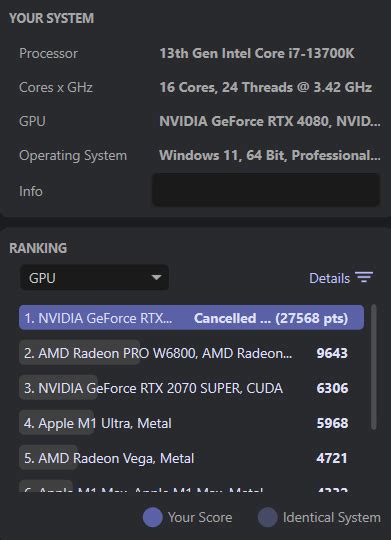Click the 9643 score value

tap(332, 353)
